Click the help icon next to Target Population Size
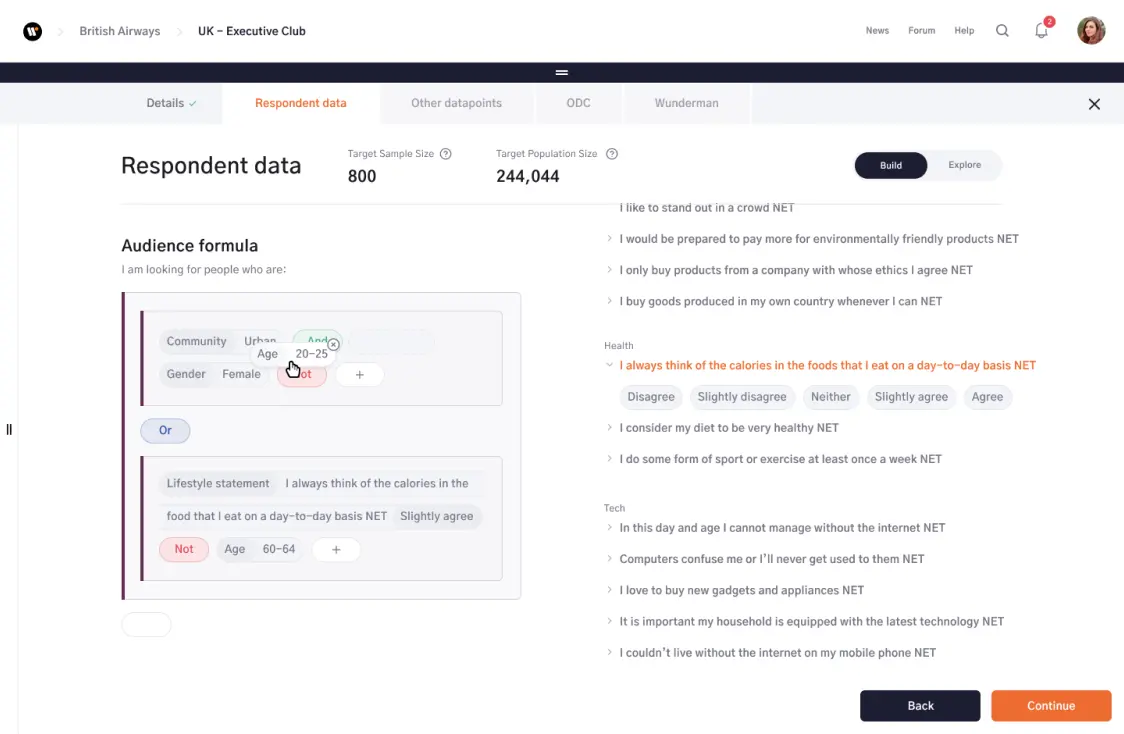Viewport: 1124px width, 734px height. pyautogui.click(x=611, y=154)
